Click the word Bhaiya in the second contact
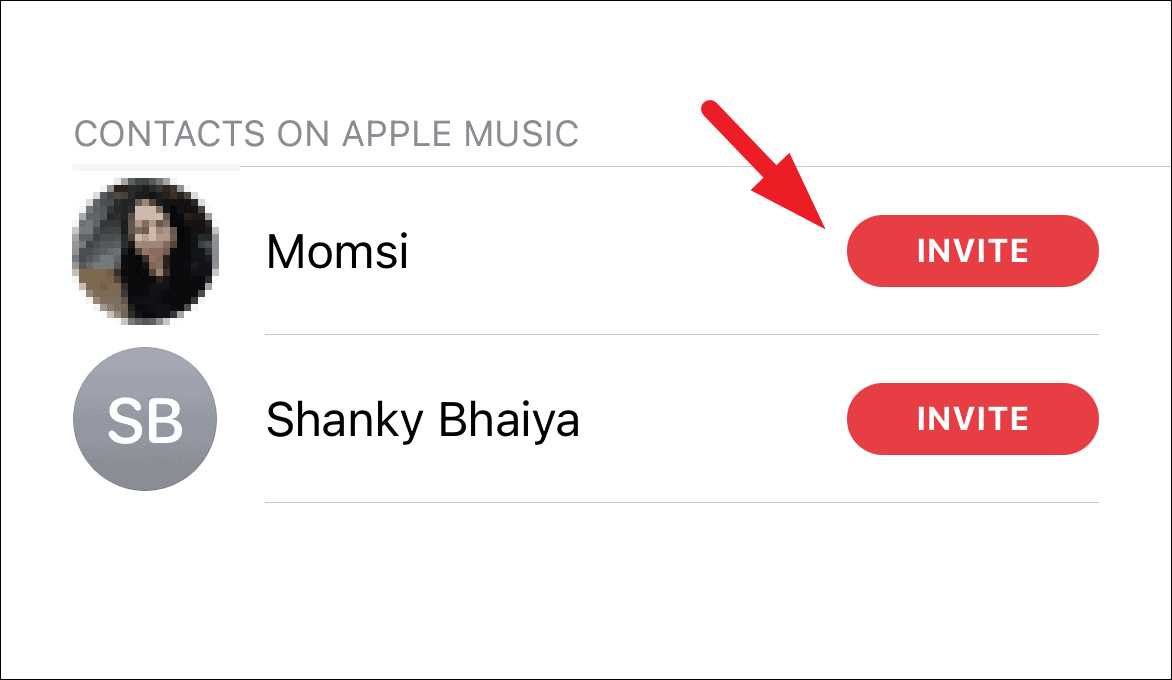The width and height of the screenshot is (1172, 680). pyautogui.click(x=508, y=420)
